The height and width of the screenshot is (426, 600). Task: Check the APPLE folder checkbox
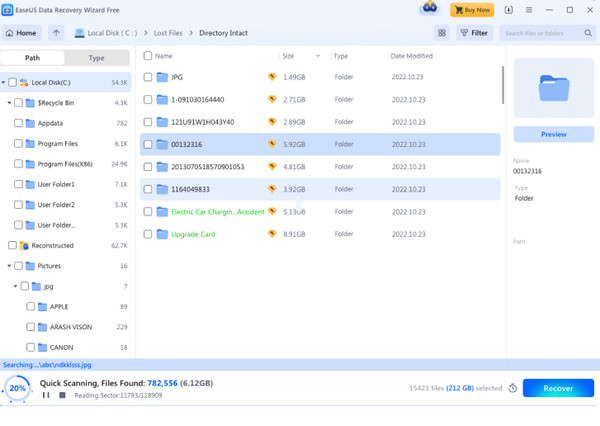tap(31, 307)
